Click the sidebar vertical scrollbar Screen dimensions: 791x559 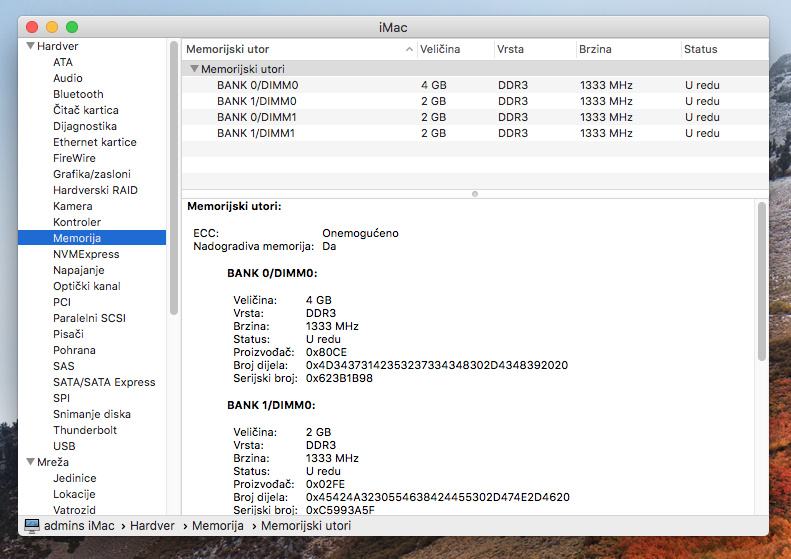[x=174, y=178]
